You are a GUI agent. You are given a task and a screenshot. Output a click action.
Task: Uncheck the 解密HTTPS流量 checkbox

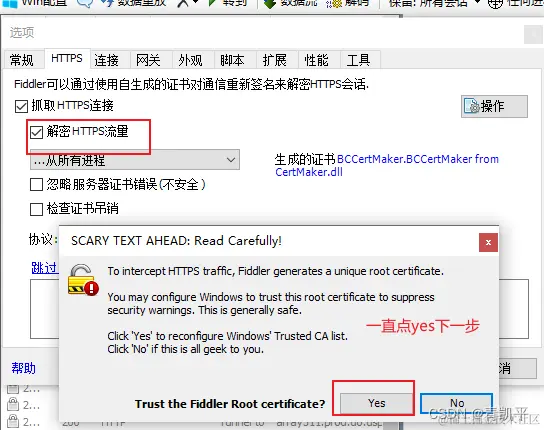[x=36, y=132]
